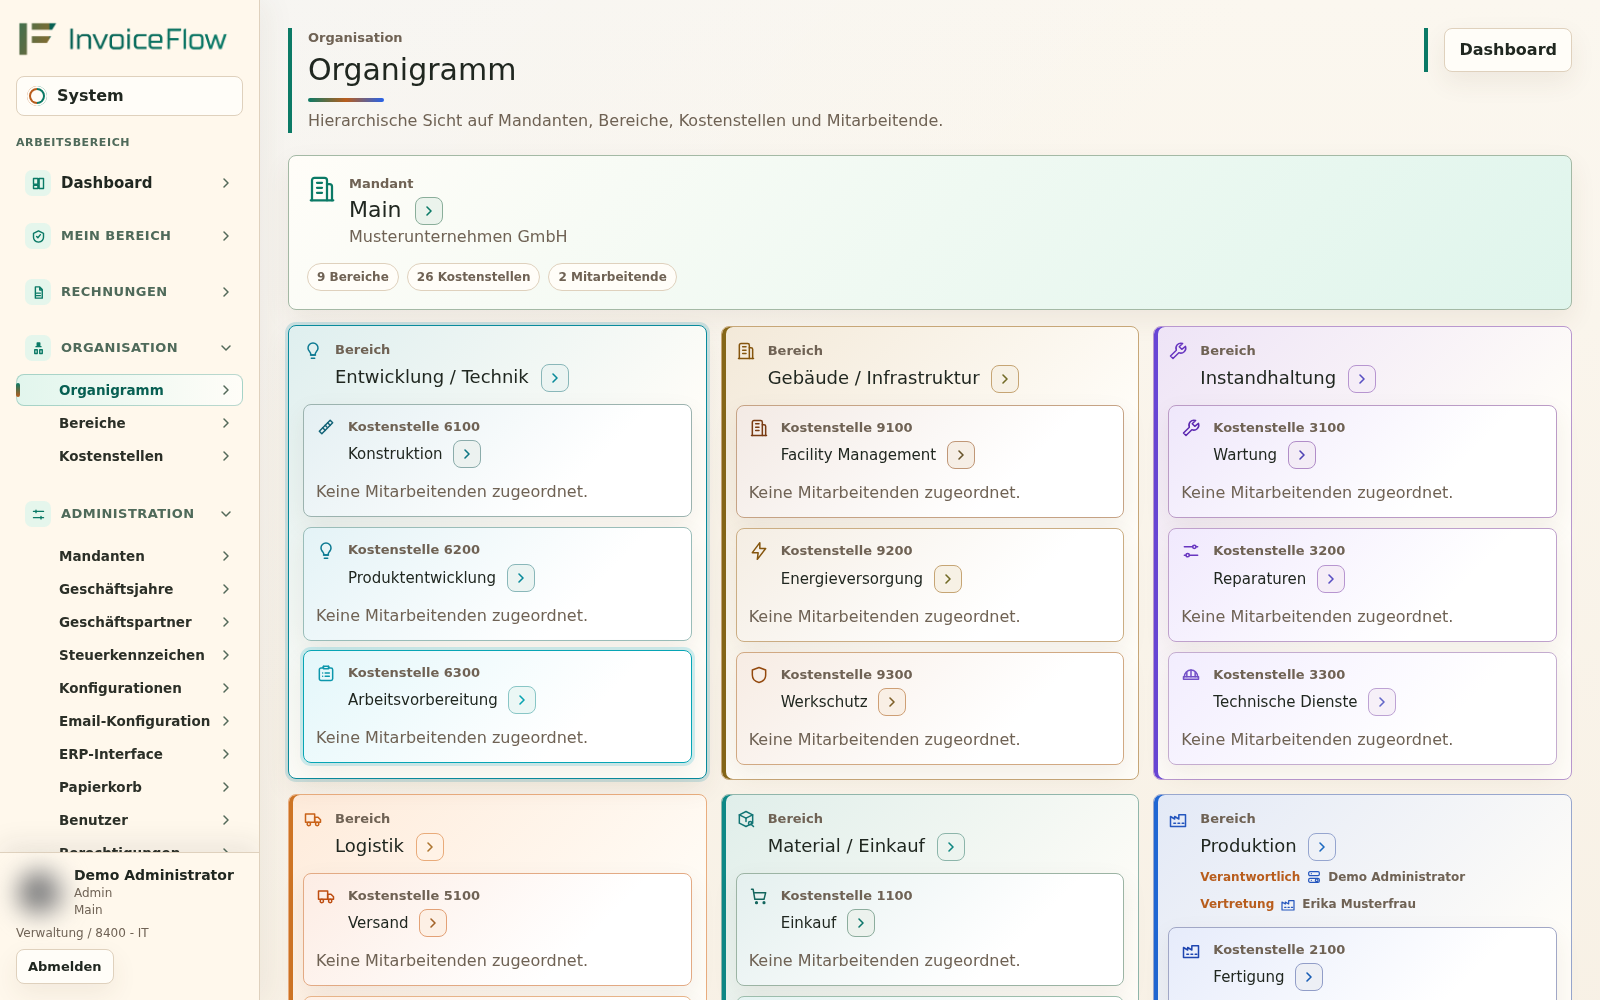Click the Arbeitsvorbereitung clipboard icon
This screenshot has height=1000, width=1600.
[x=326, y=673]
